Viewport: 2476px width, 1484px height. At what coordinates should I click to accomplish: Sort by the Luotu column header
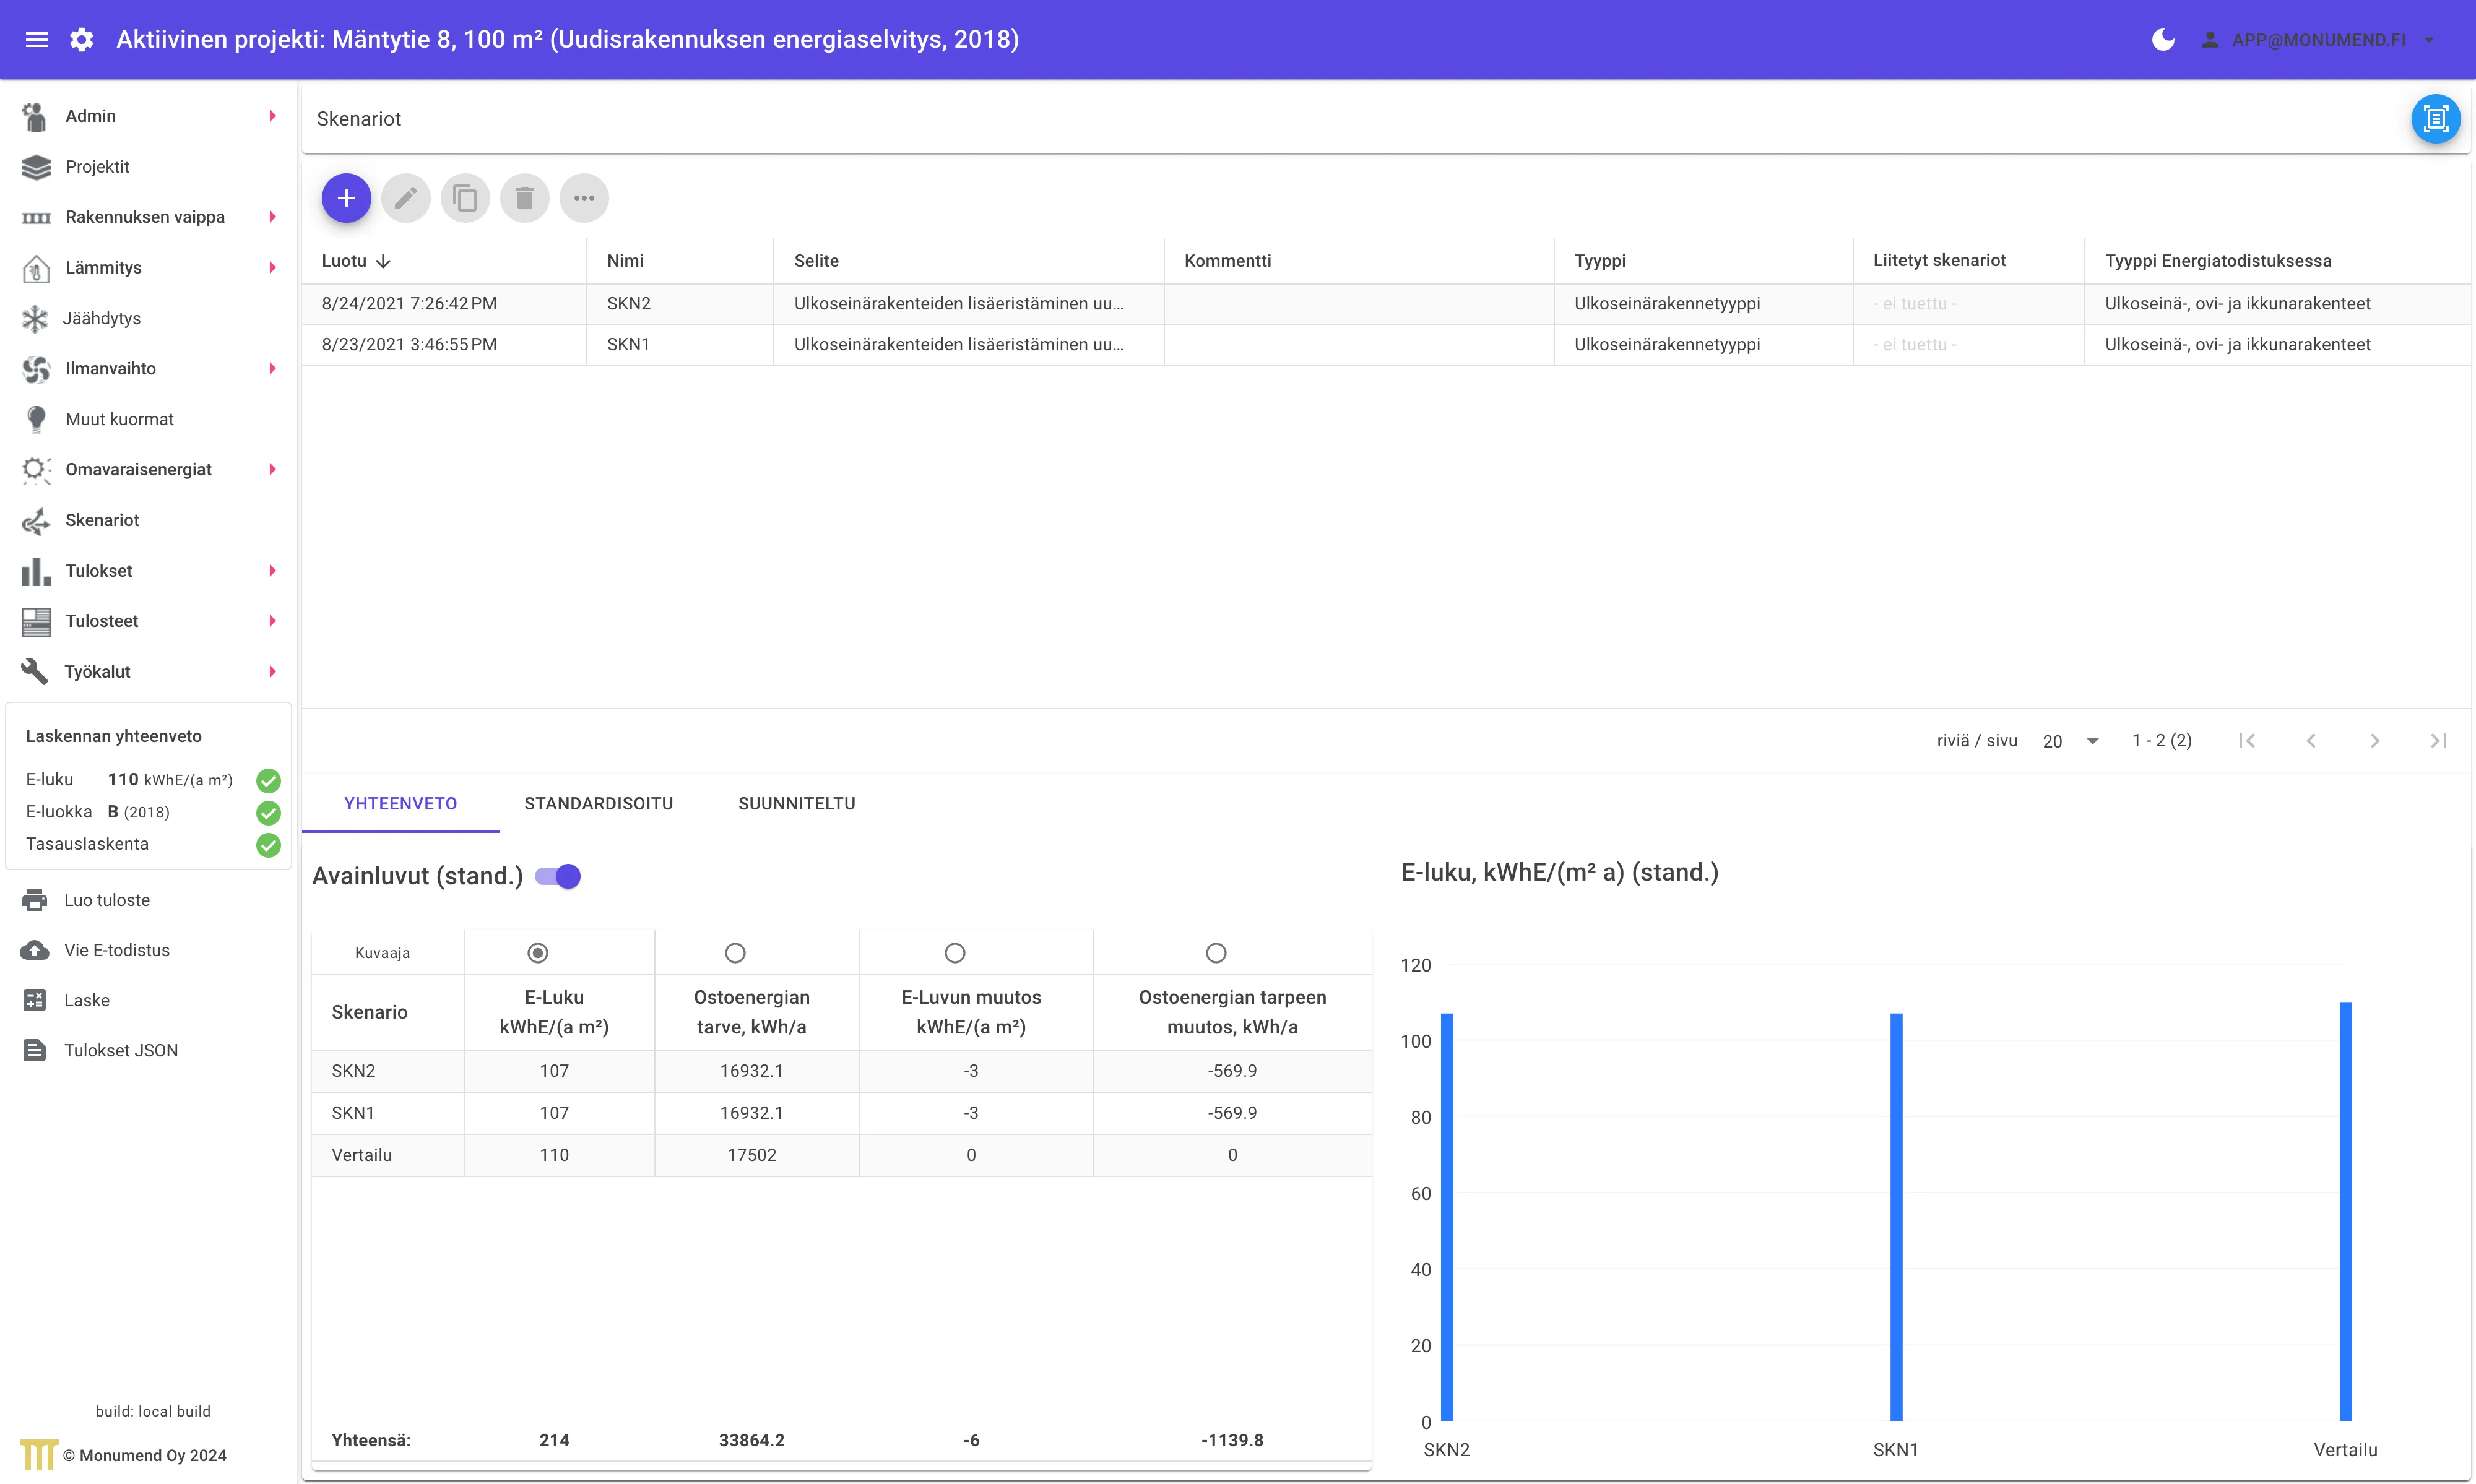[x=356, y=261]
